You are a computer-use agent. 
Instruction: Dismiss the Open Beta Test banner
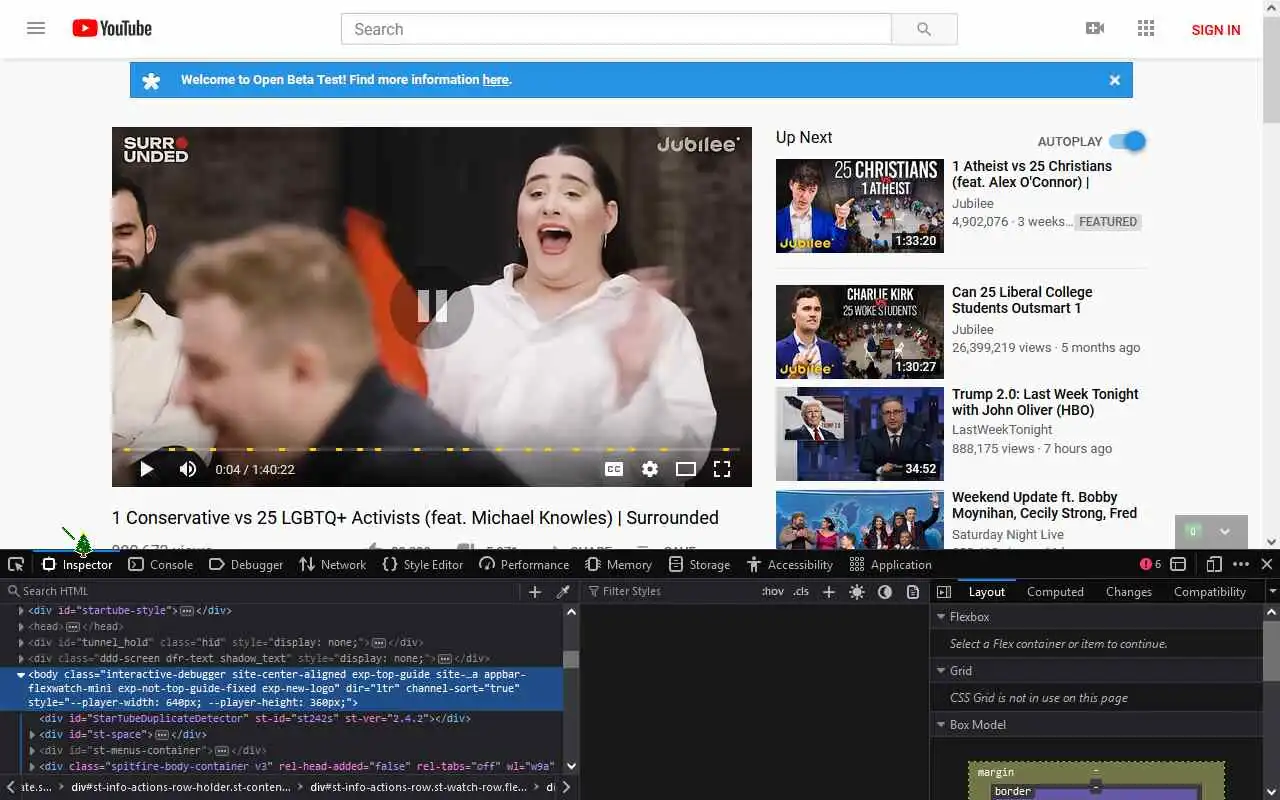(x=1115, y=80)
